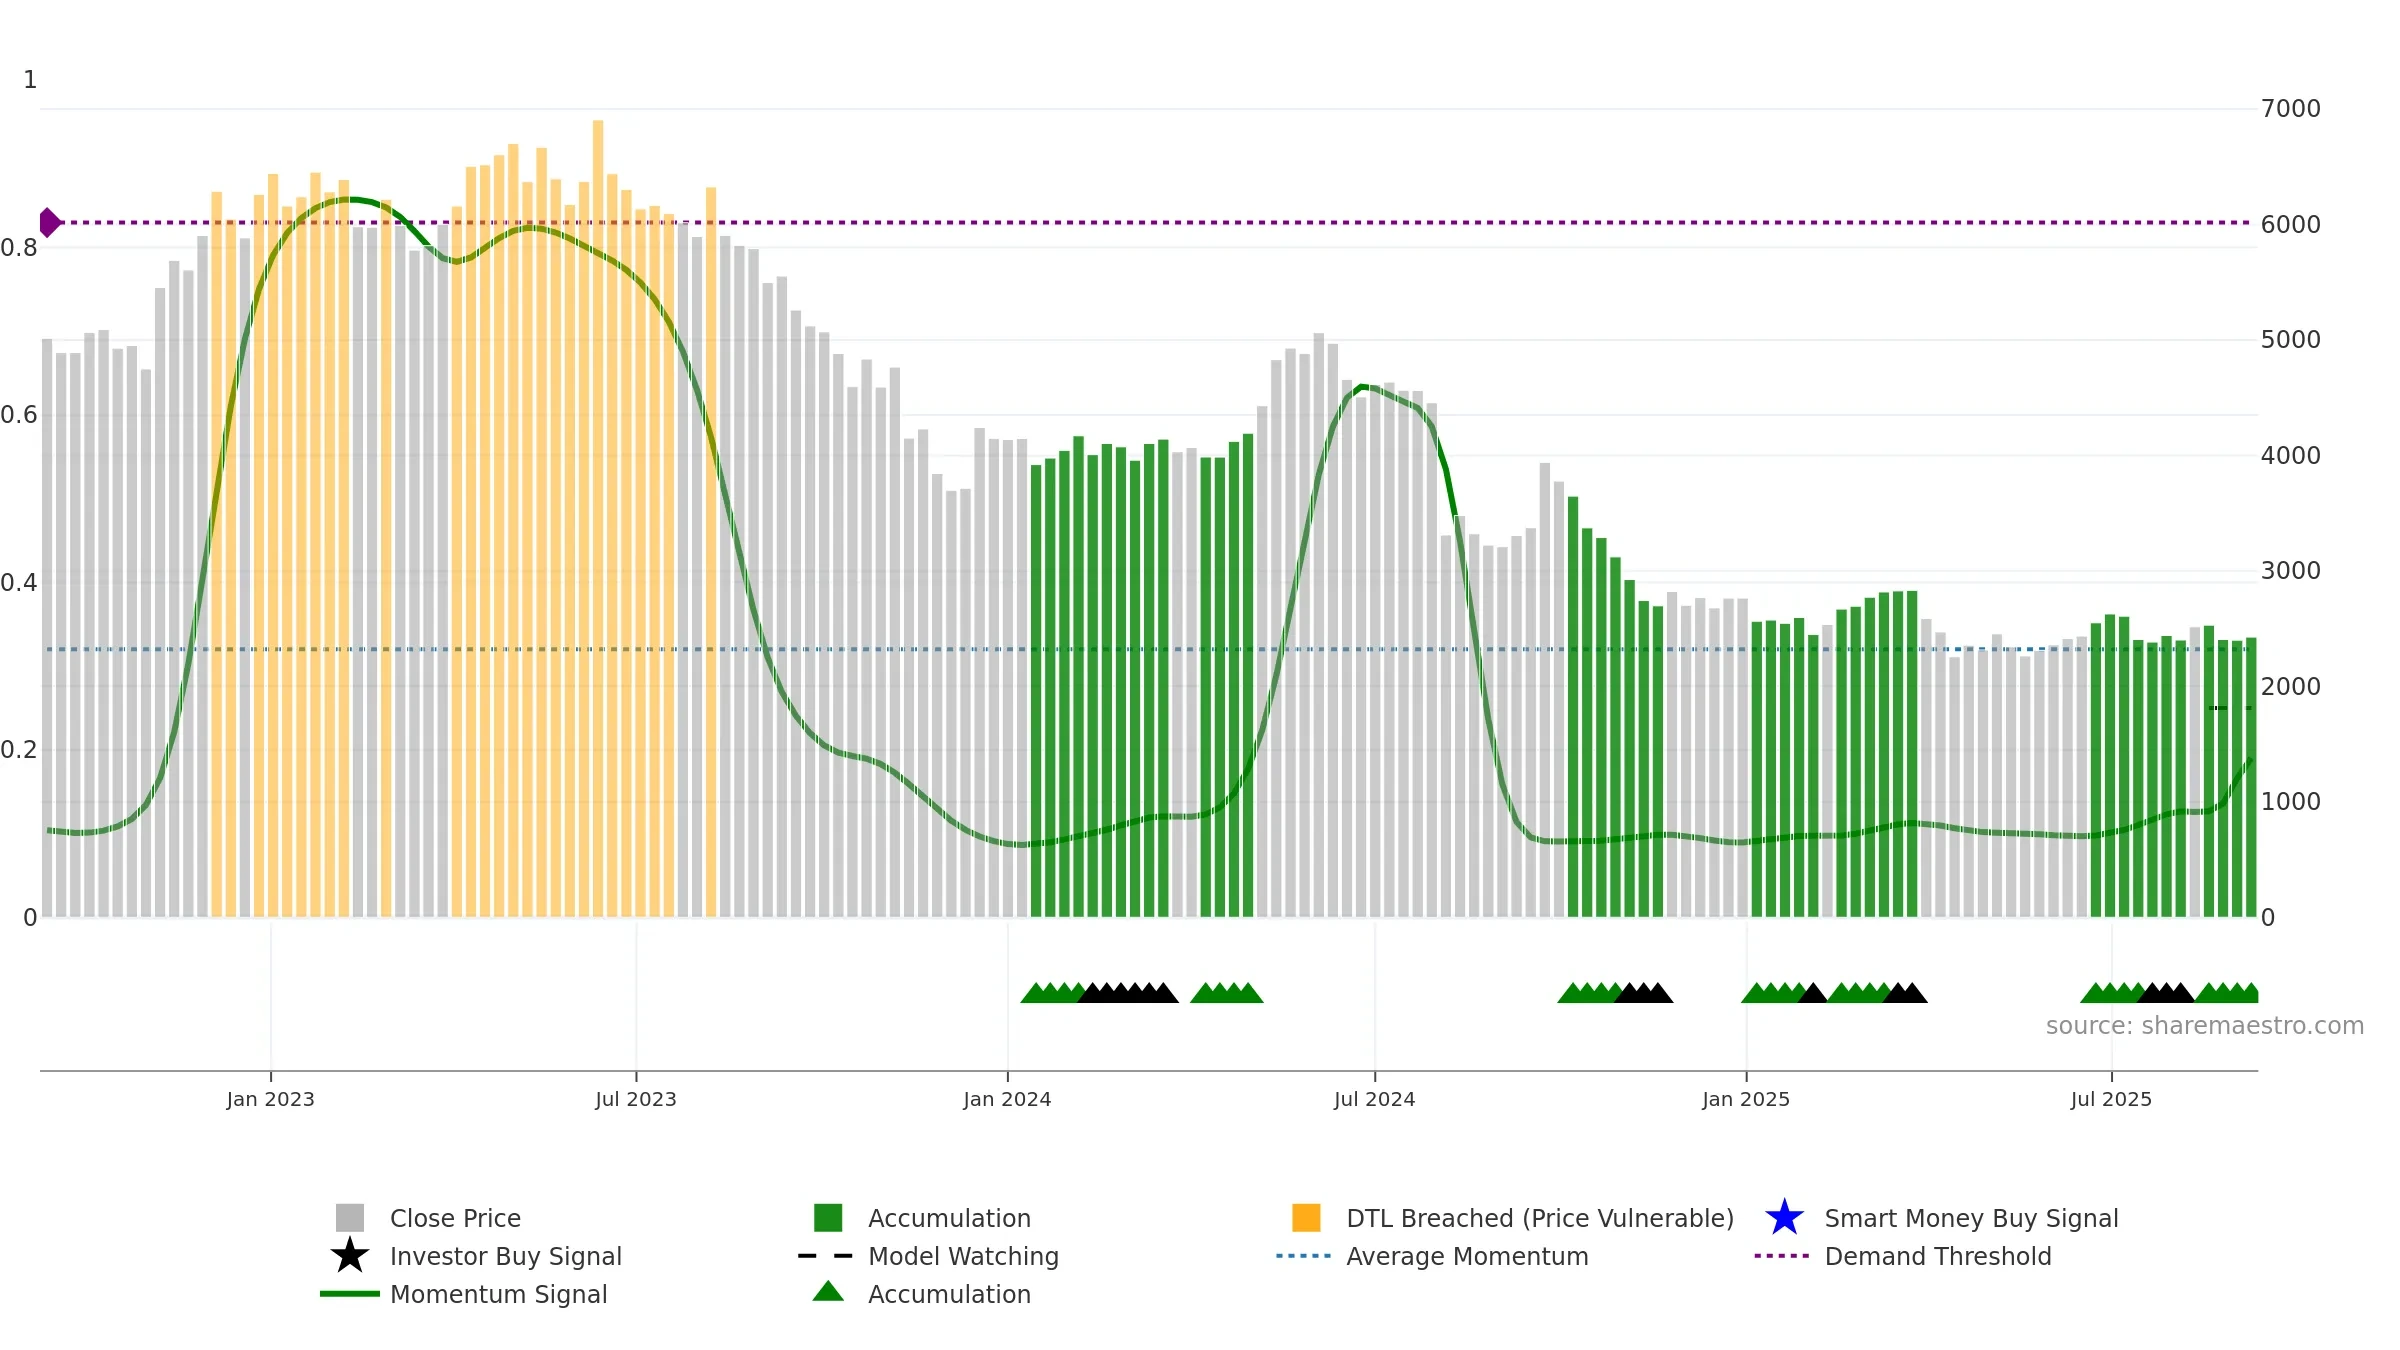Click the Jan 2025 x-axis label
Viewport: 2400px width, 1350px height.
click(1746, 1100)
